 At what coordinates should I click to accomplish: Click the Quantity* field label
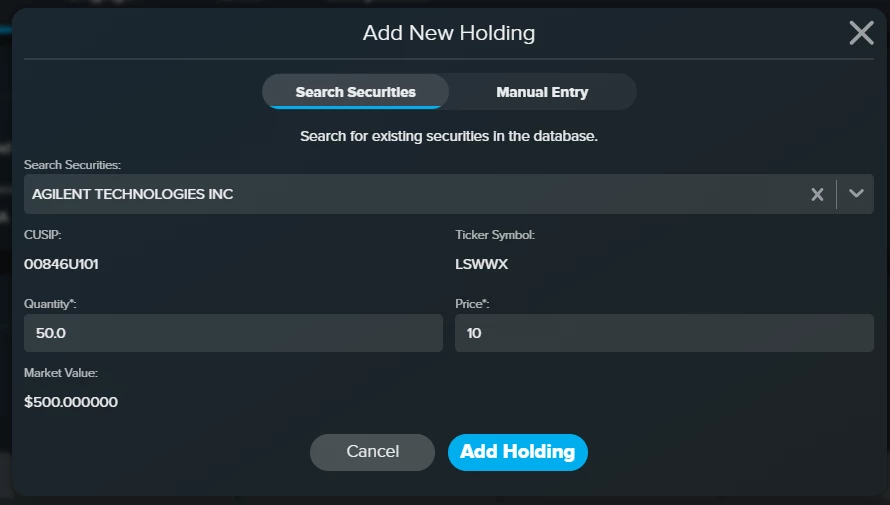point(50,304)
